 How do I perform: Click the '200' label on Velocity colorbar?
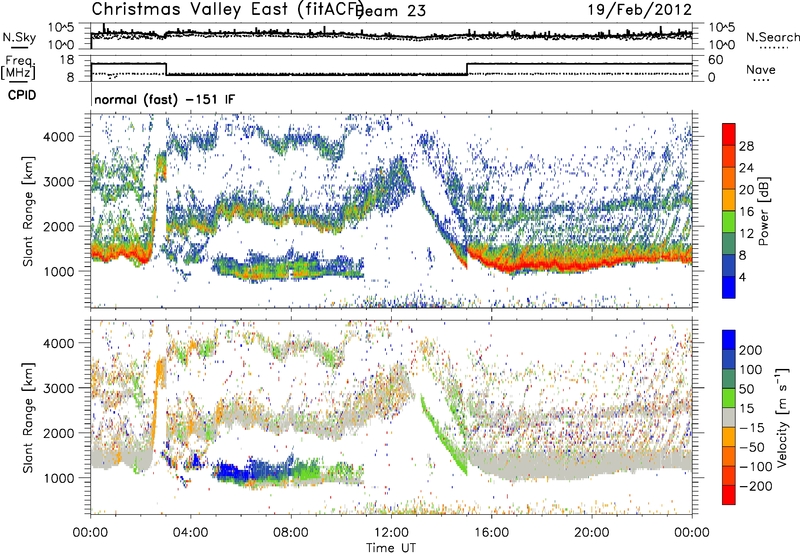pyautogui.click(x=751, y=350)
